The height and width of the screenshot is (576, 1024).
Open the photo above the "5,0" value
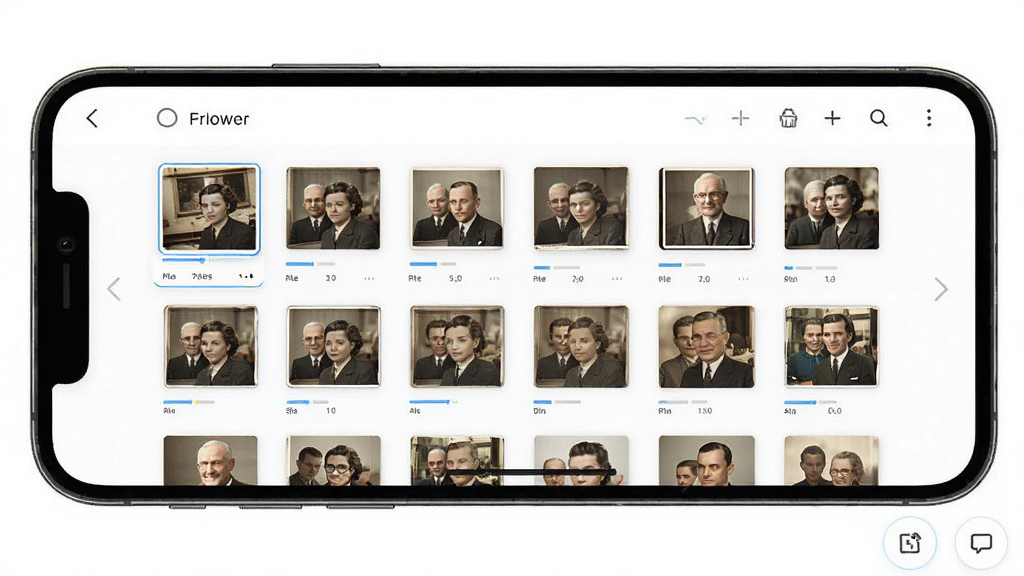[456, 208]
